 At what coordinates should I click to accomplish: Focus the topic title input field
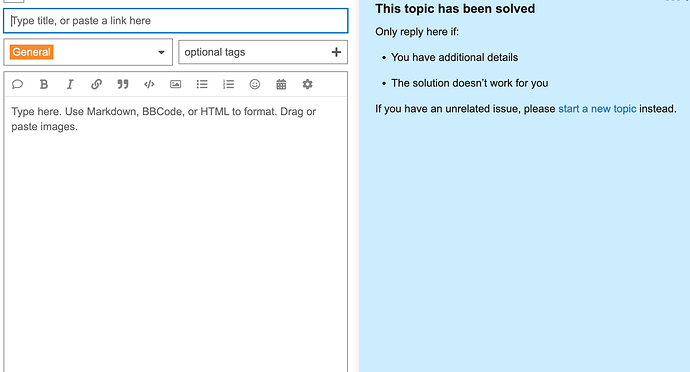click(x=176, y=21)
